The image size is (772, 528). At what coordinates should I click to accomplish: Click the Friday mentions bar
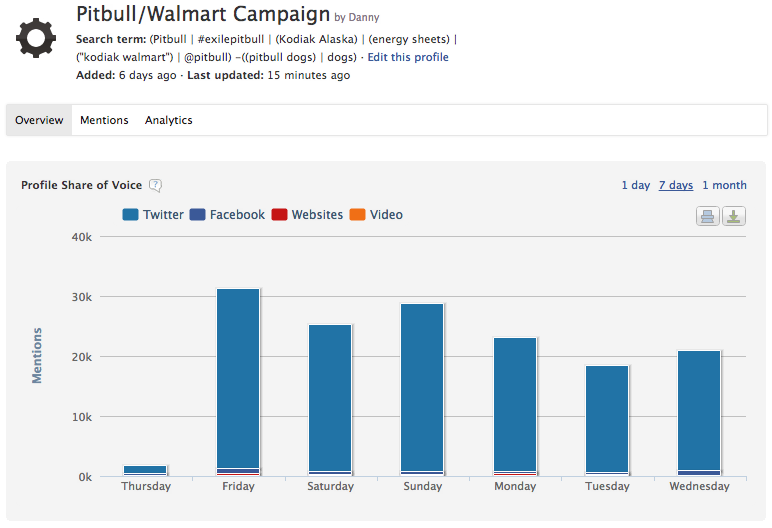(238, 380)
